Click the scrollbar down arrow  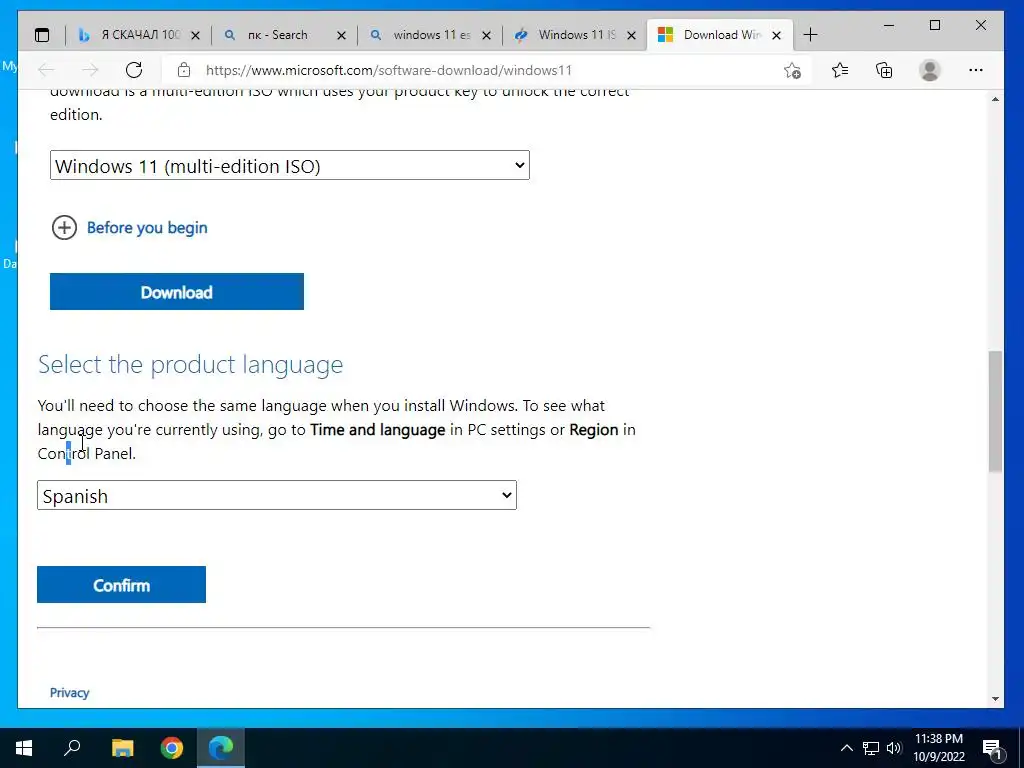(995, 699)
